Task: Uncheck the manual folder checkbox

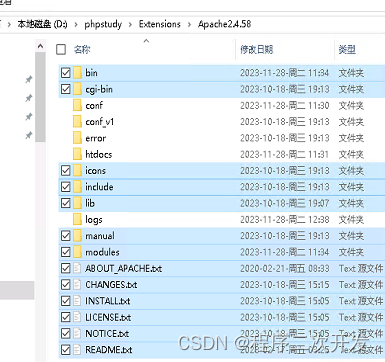Action: (66, 236)
